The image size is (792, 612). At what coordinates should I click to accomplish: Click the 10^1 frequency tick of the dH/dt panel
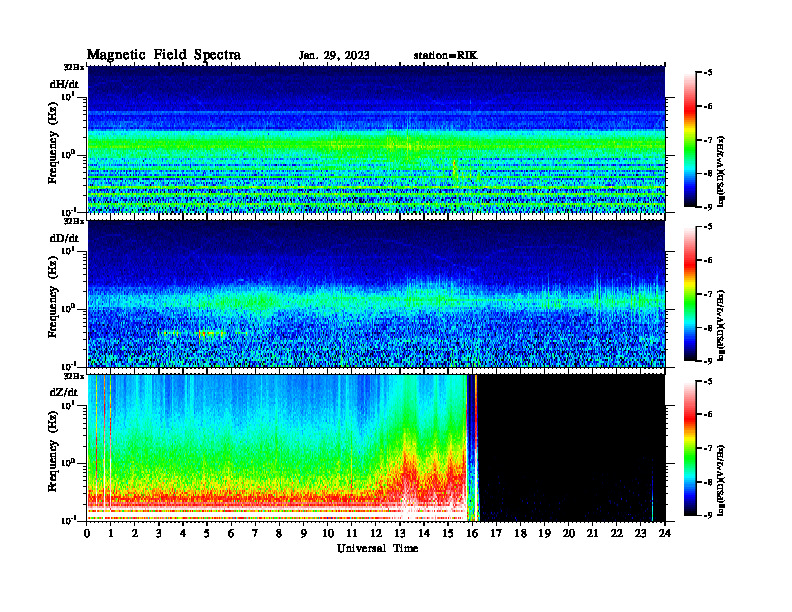pyautogui.click(x=68, y=97)
